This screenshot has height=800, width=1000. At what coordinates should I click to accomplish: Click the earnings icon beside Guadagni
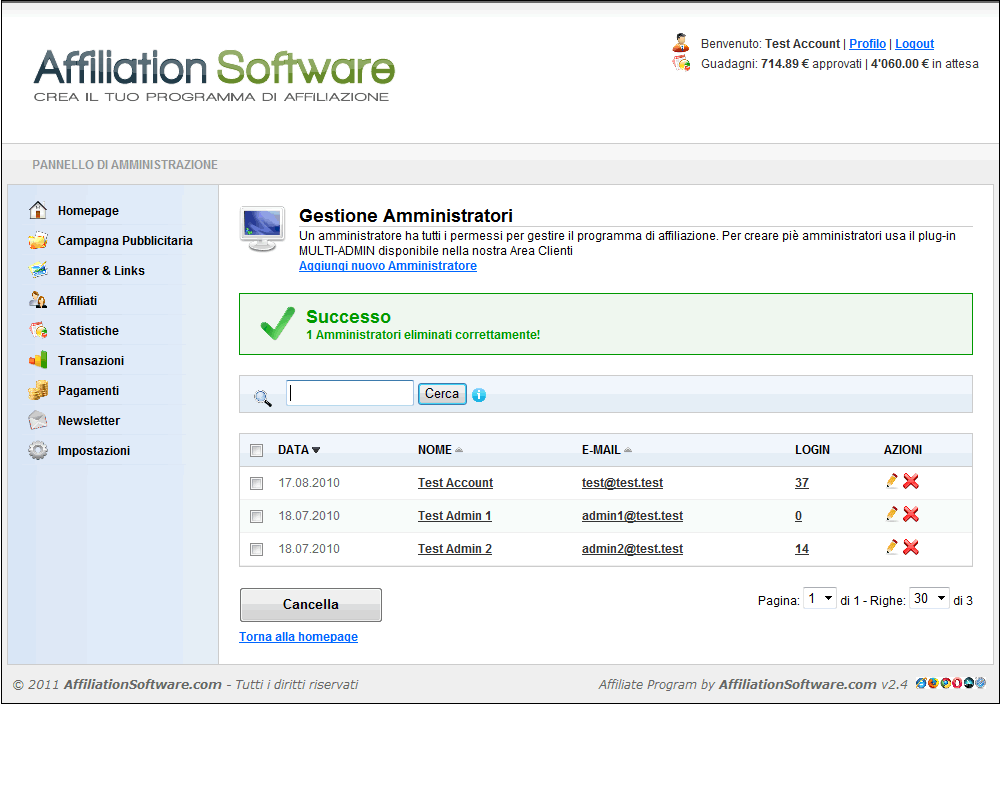tap(681, 63)
